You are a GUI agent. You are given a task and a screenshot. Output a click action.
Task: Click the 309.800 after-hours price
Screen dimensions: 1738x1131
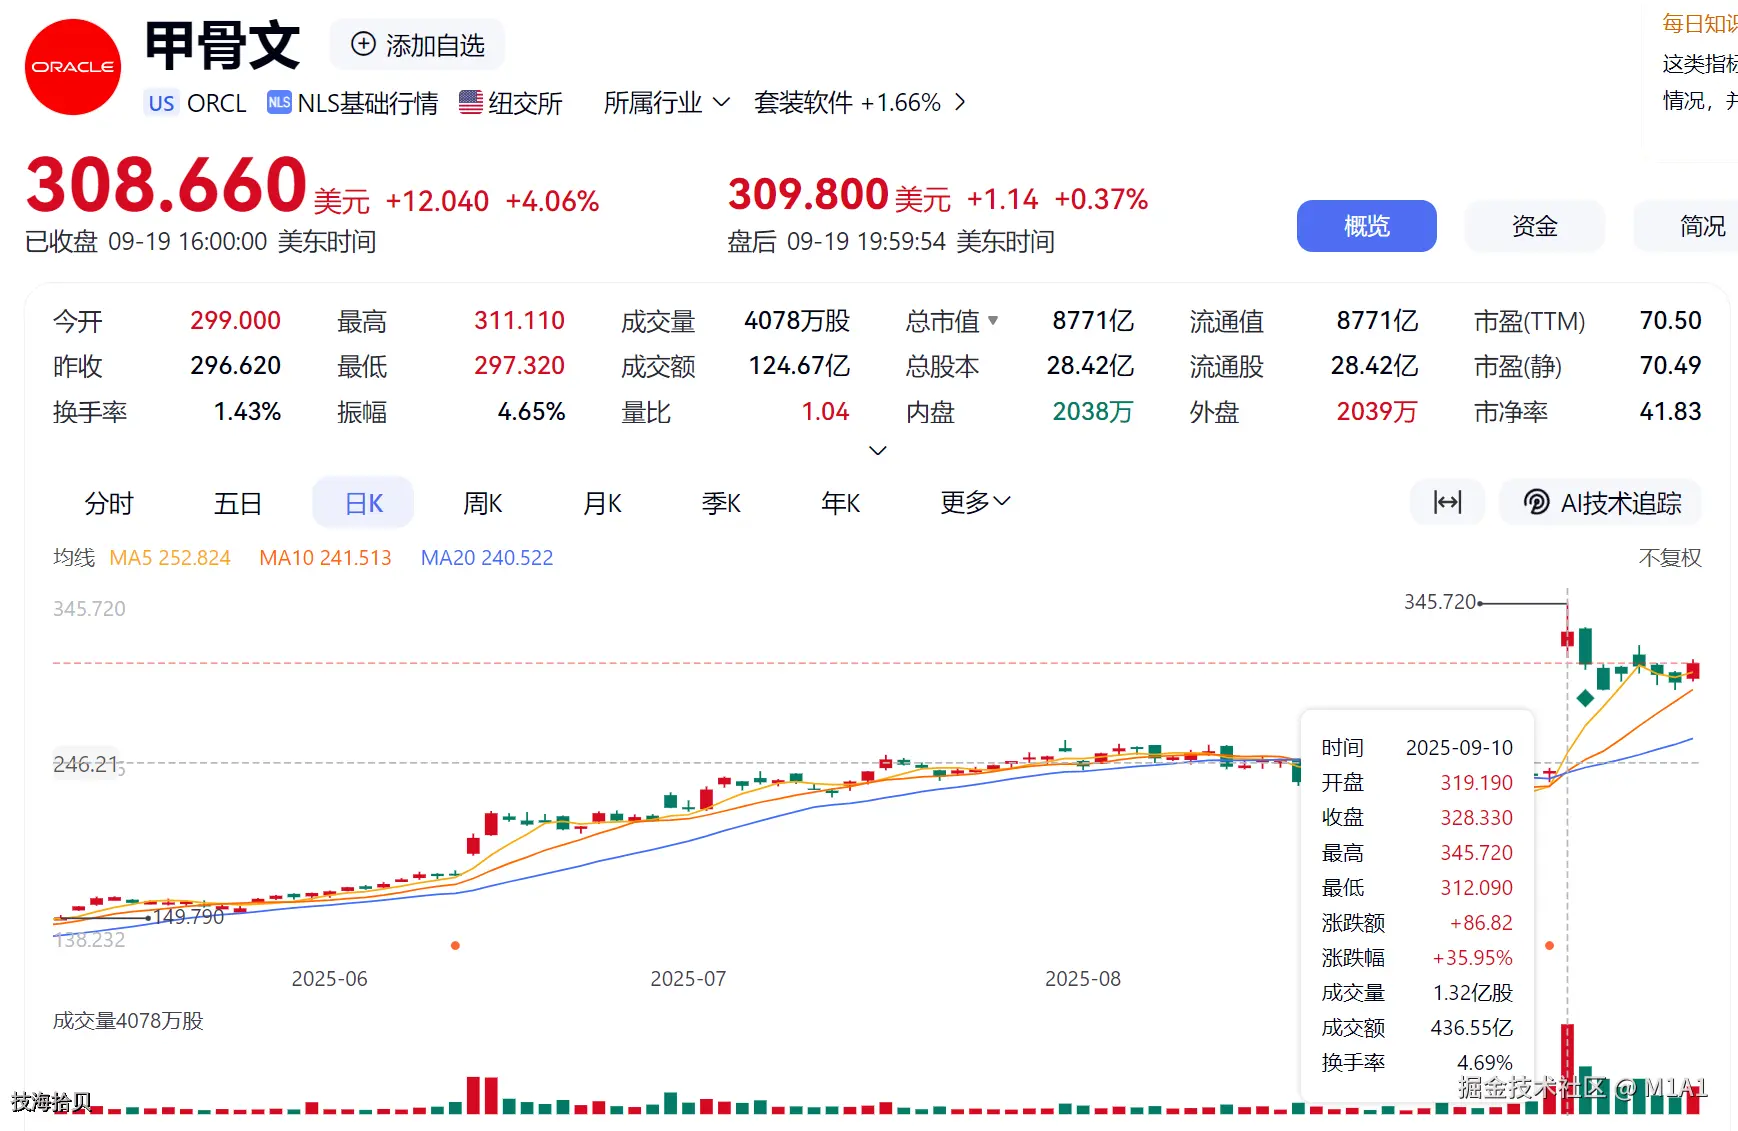click(x=808, y=194)
